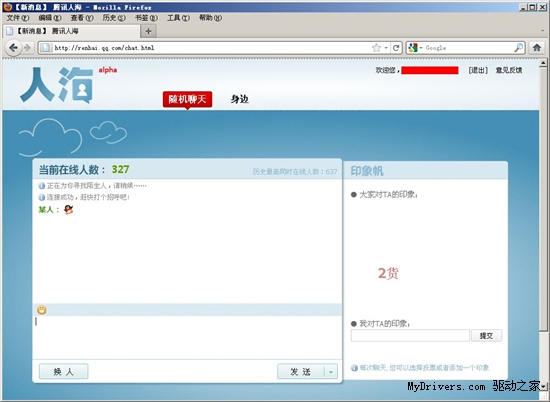The height and width of the screenshot is (402, 550).
Task: Click the Firefox icon in title bar
Action: [7, 7]
